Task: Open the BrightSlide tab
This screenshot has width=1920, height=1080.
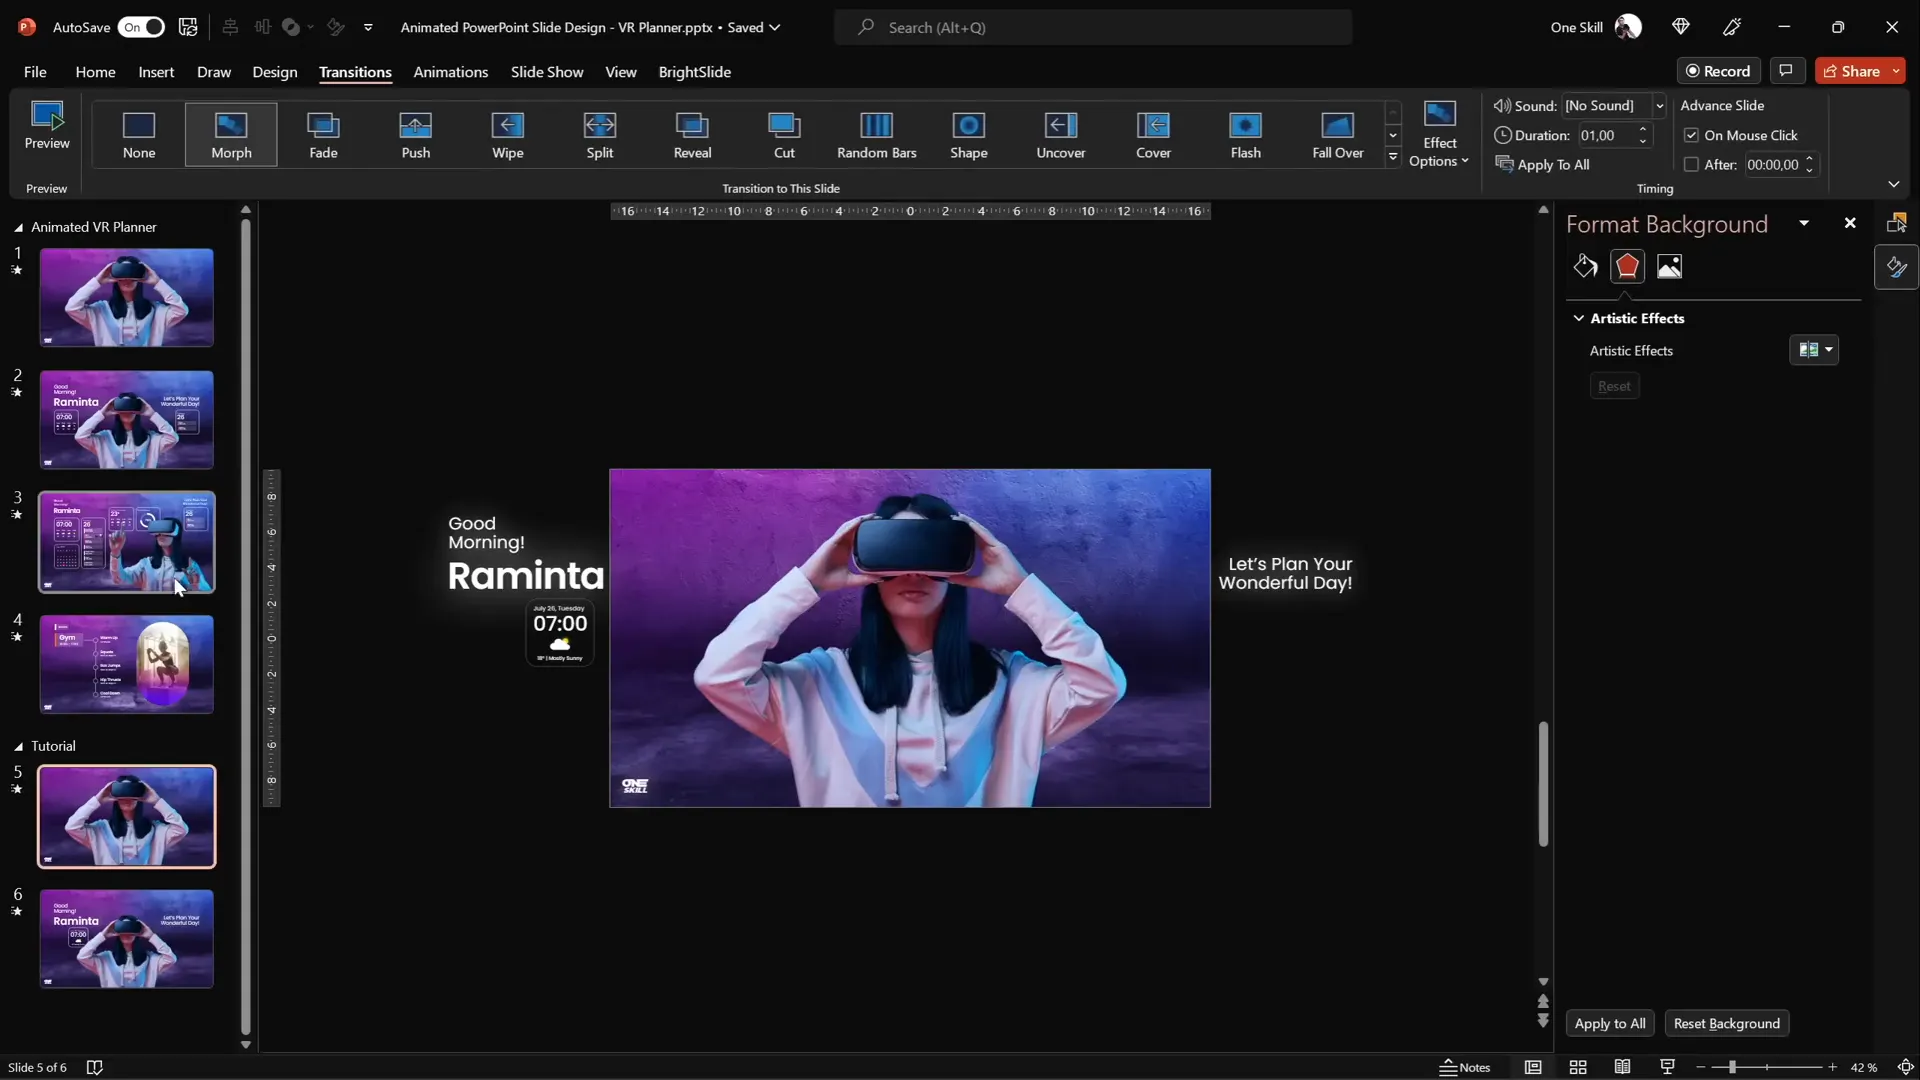Action: [x=695, y=72]
